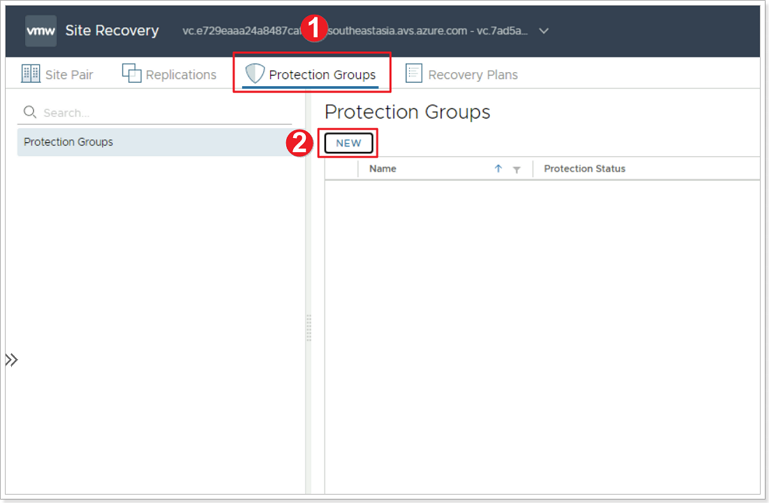This screenshot has height=503, width=769.
Task: Switch to the Replications tab
Action: coord(169,75)
